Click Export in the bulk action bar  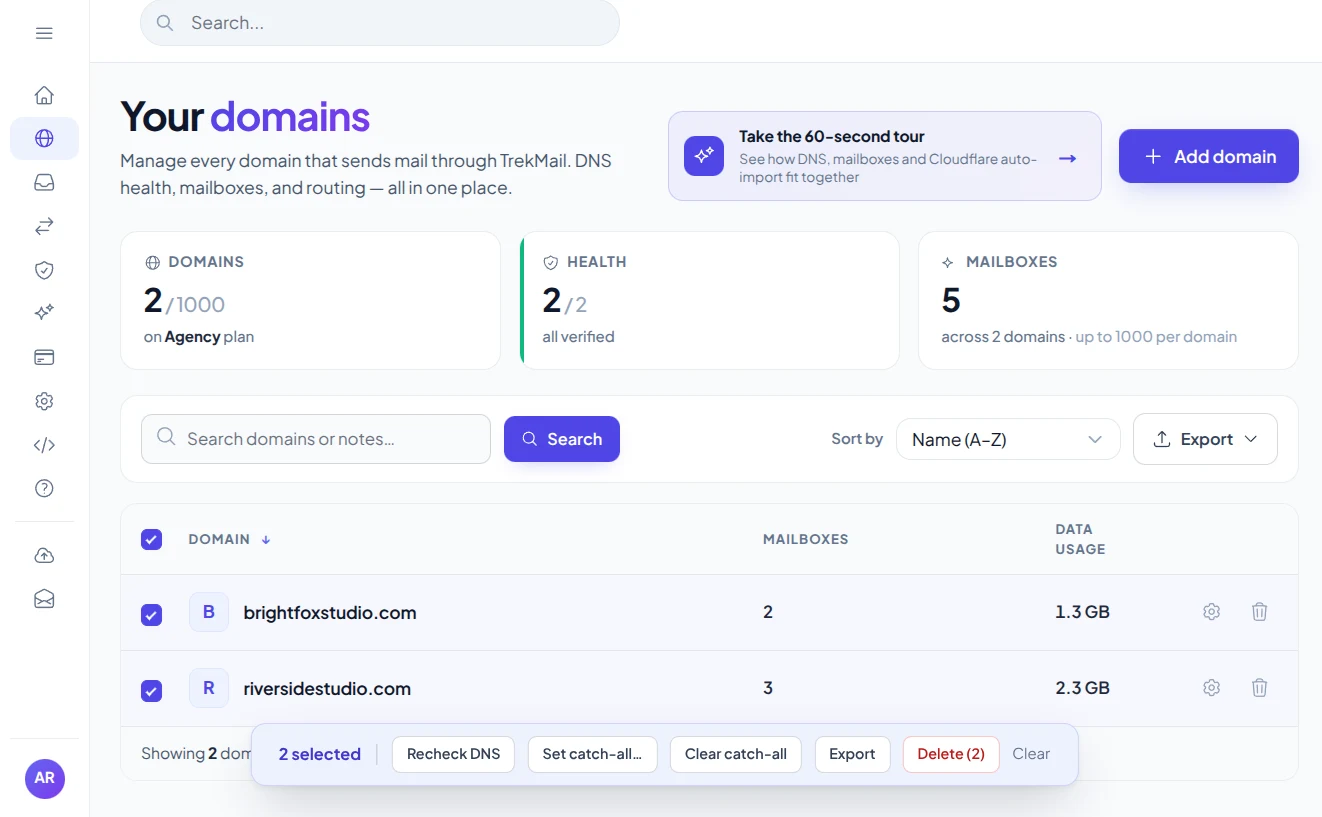[x=852, y=754]
